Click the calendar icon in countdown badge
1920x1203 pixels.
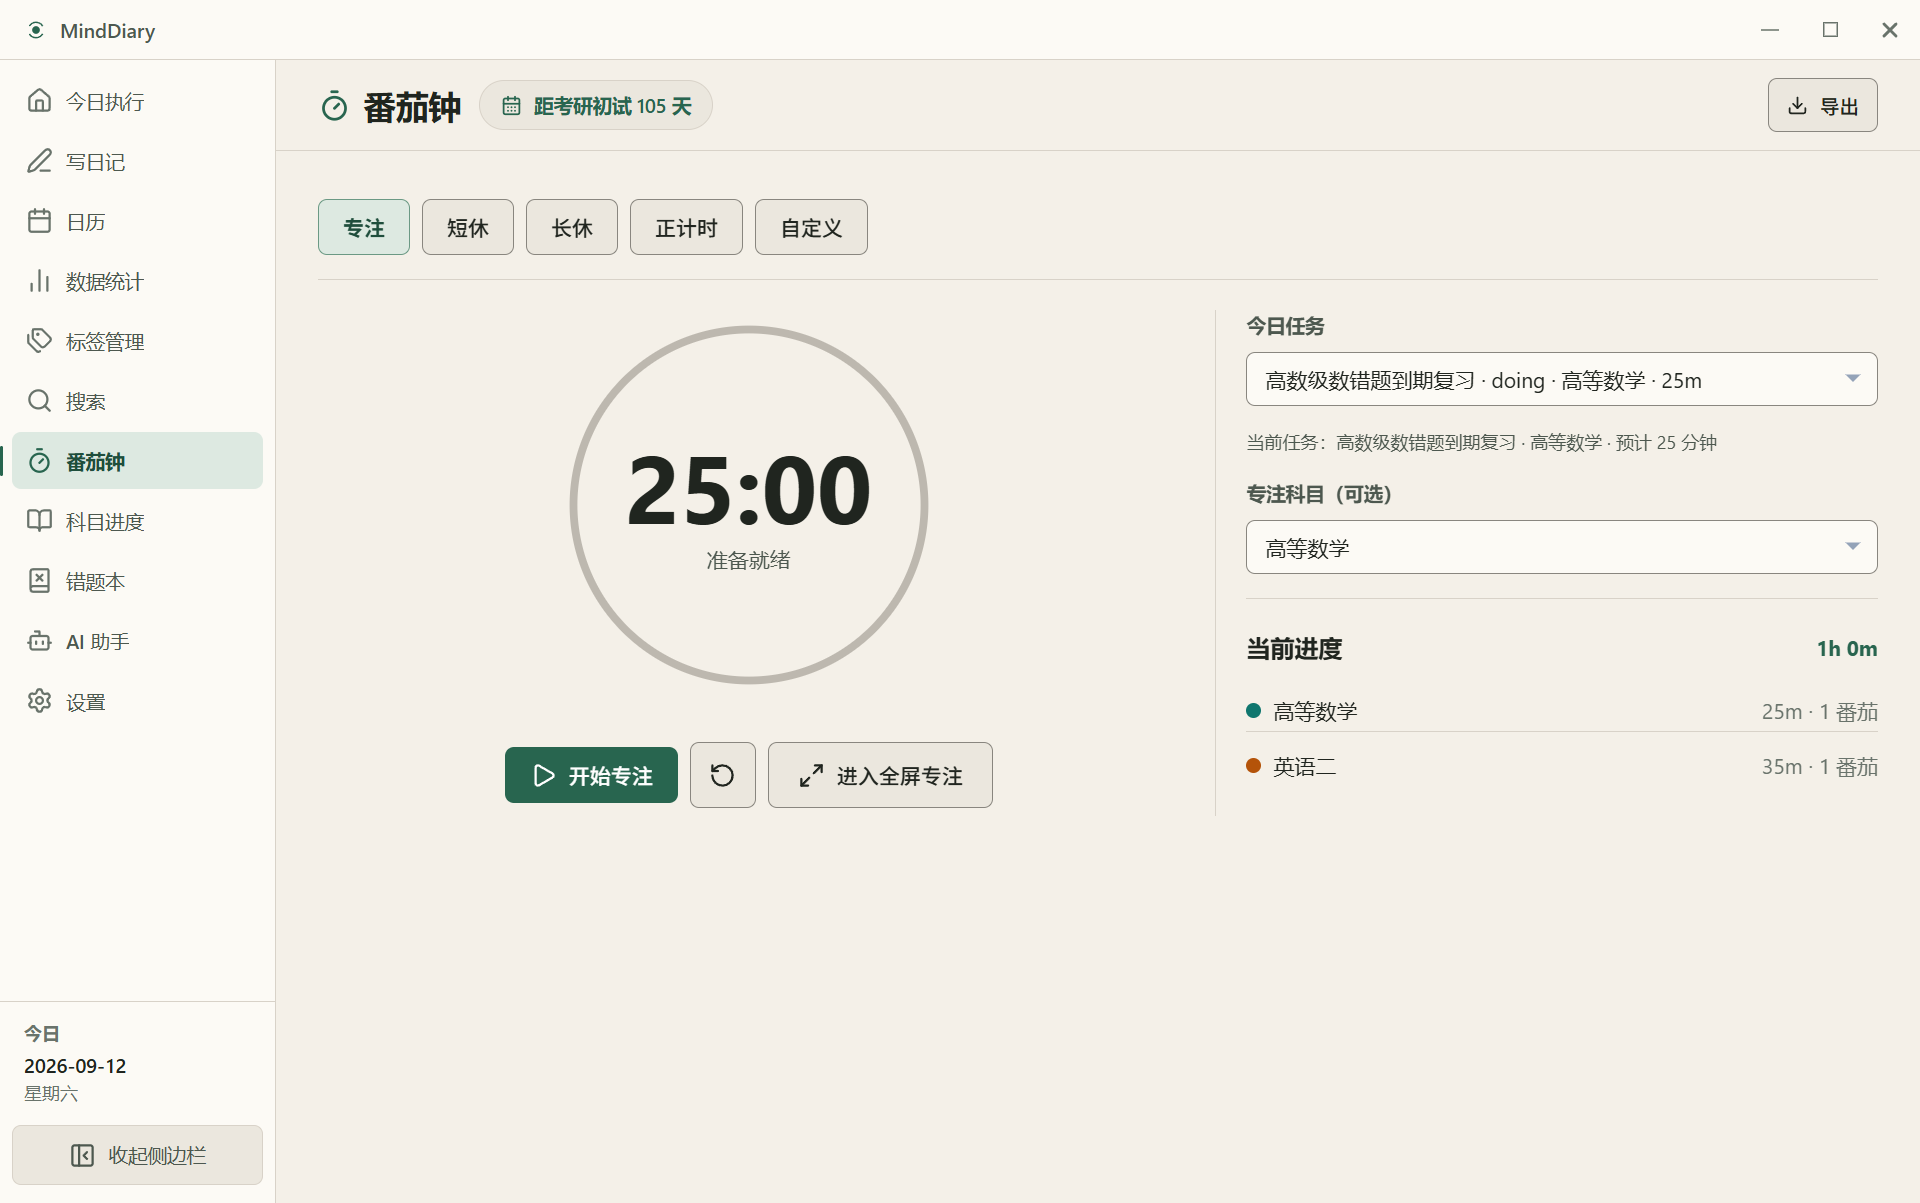click(511, 106)
